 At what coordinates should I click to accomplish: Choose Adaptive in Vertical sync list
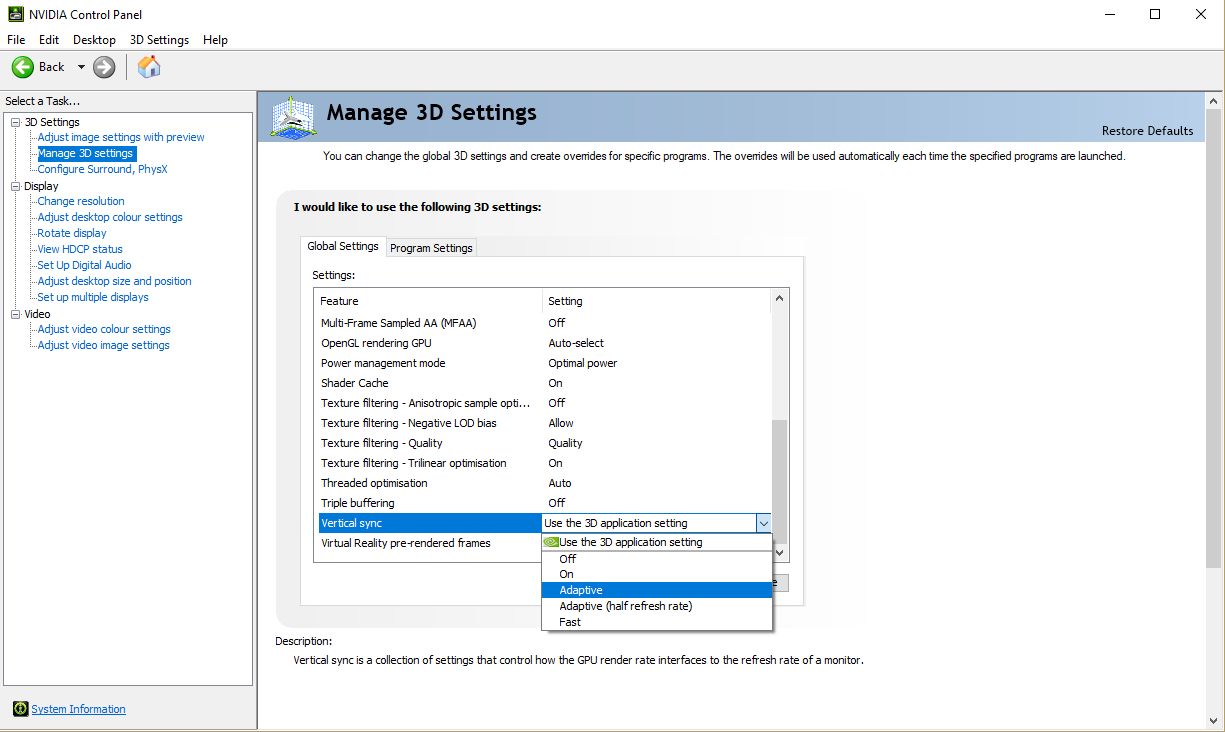[x=657, y=590]
